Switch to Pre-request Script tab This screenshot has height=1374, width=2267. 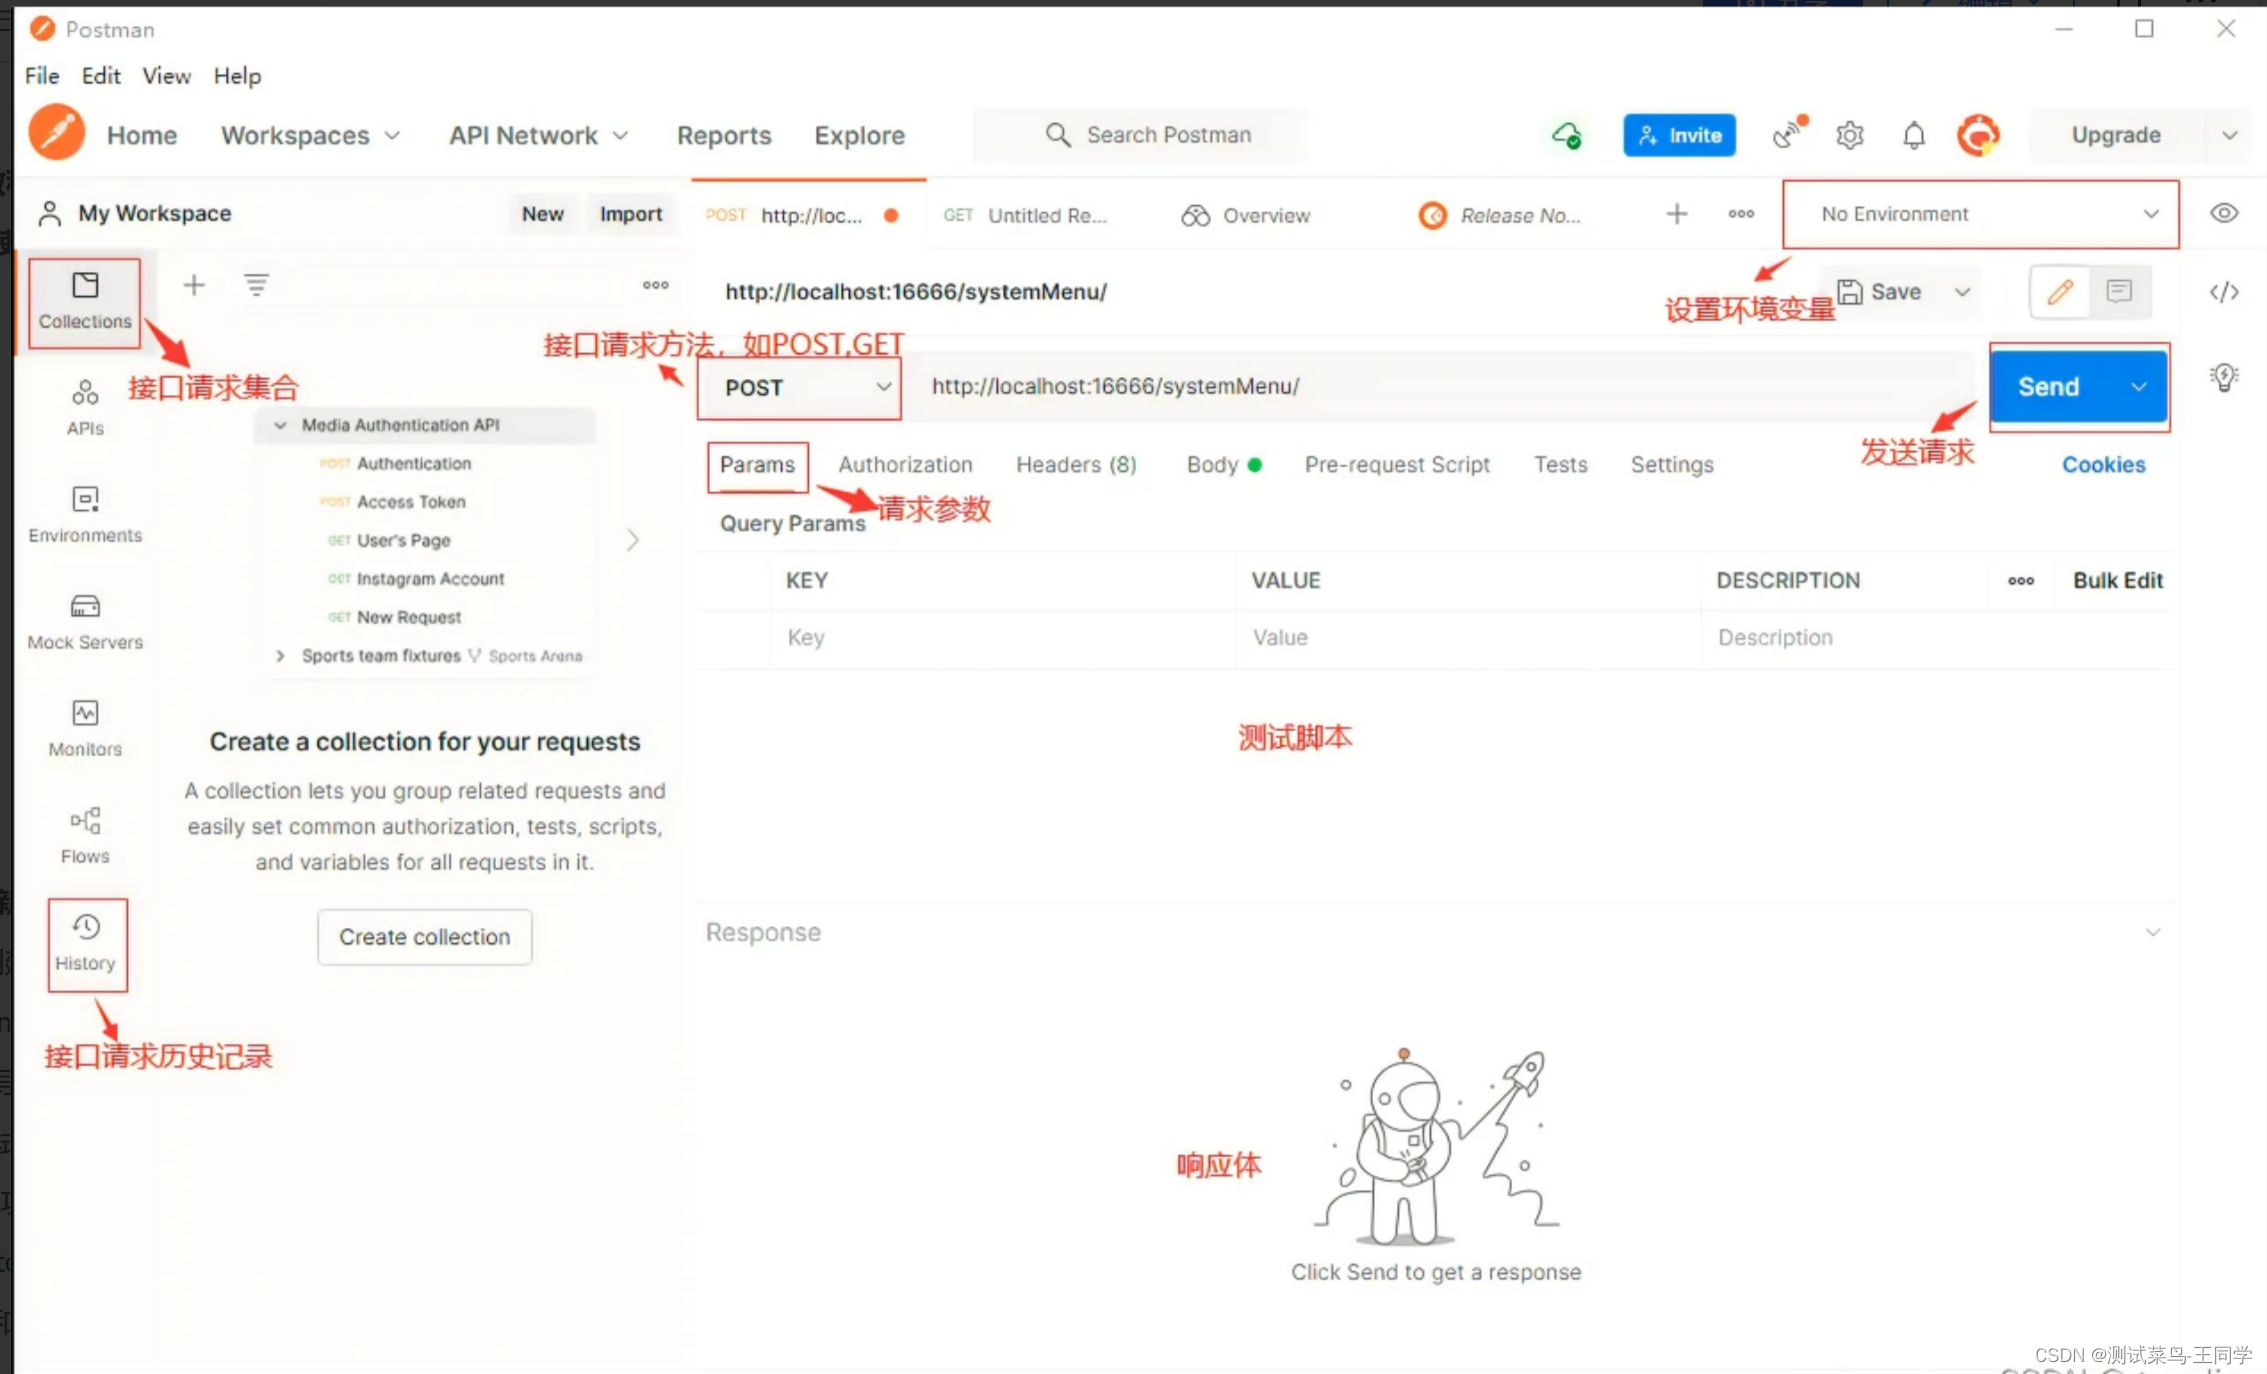[1397, 465]
